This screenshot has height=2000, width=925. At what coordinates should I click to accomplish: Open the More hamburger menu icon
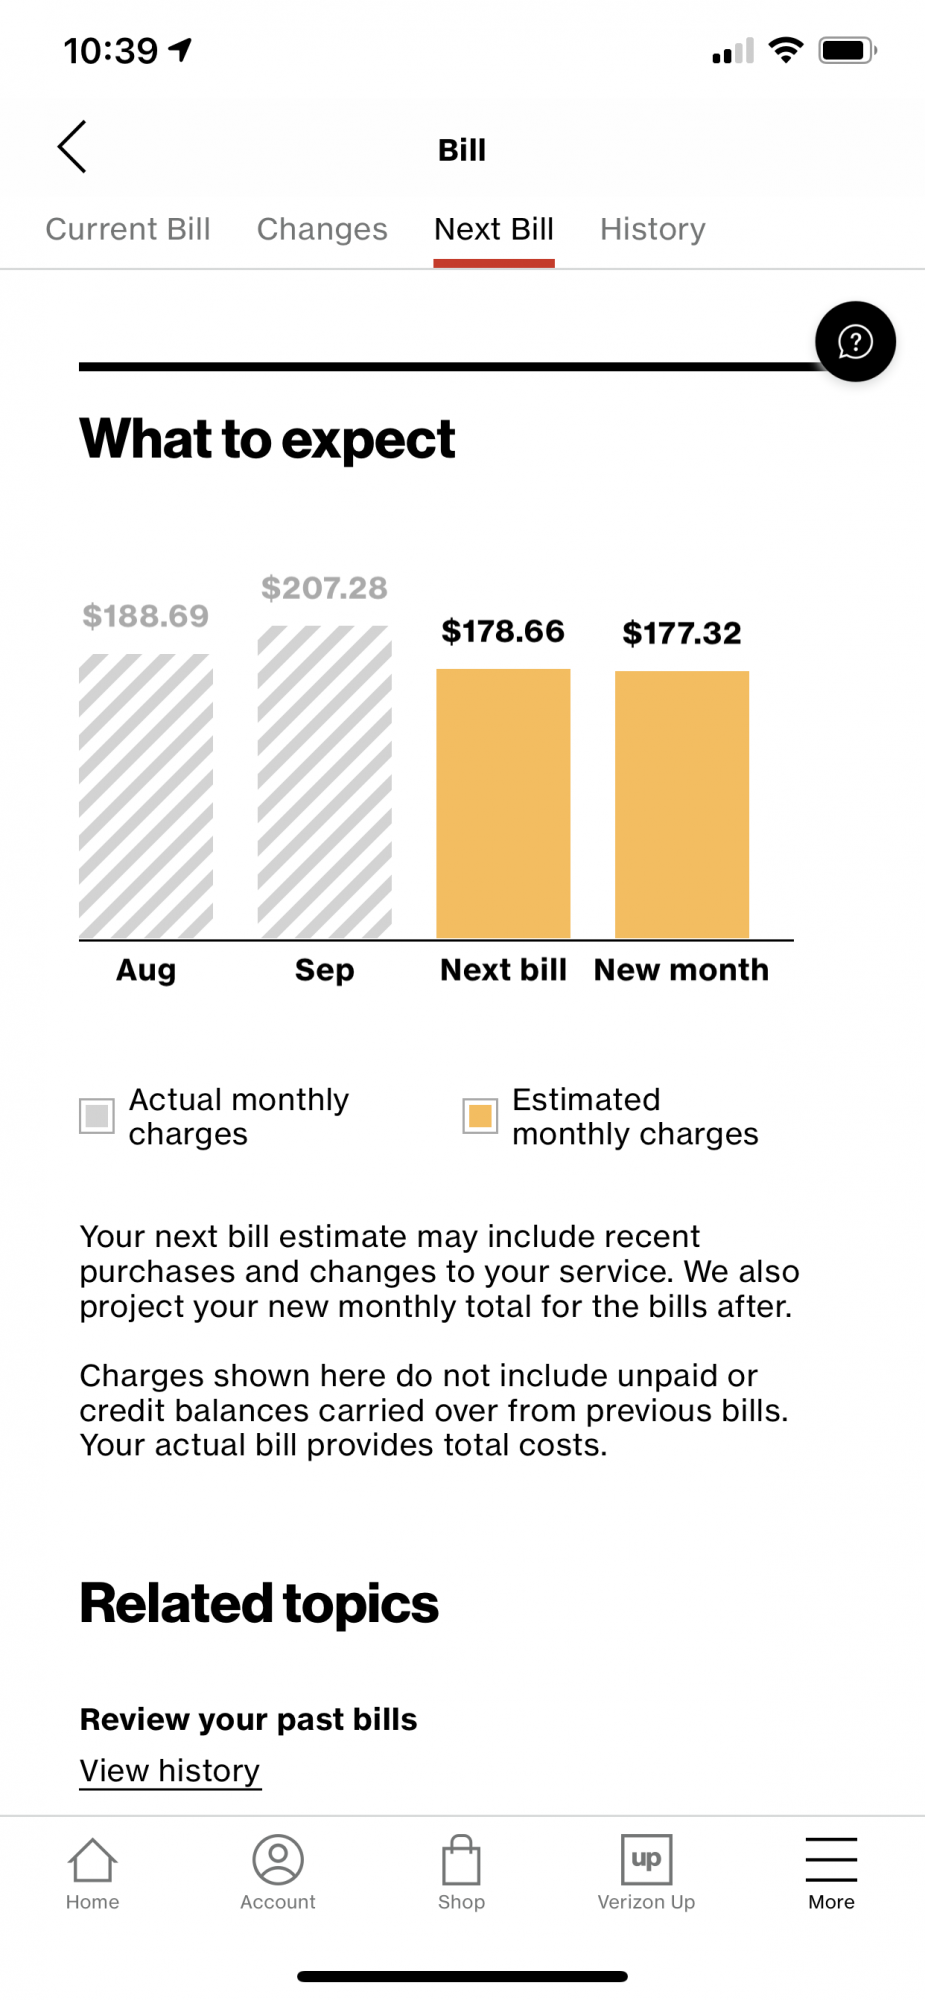point(831,1860)
